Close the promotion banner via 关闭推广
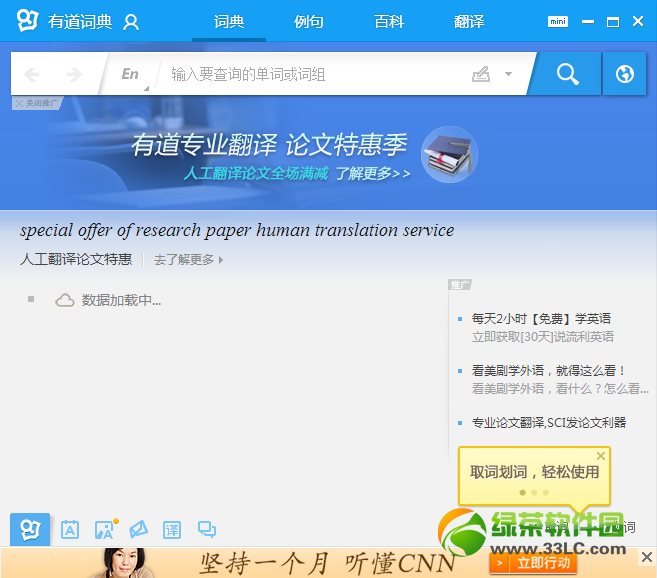Screen dimensions: 657x578 point(36,103)
